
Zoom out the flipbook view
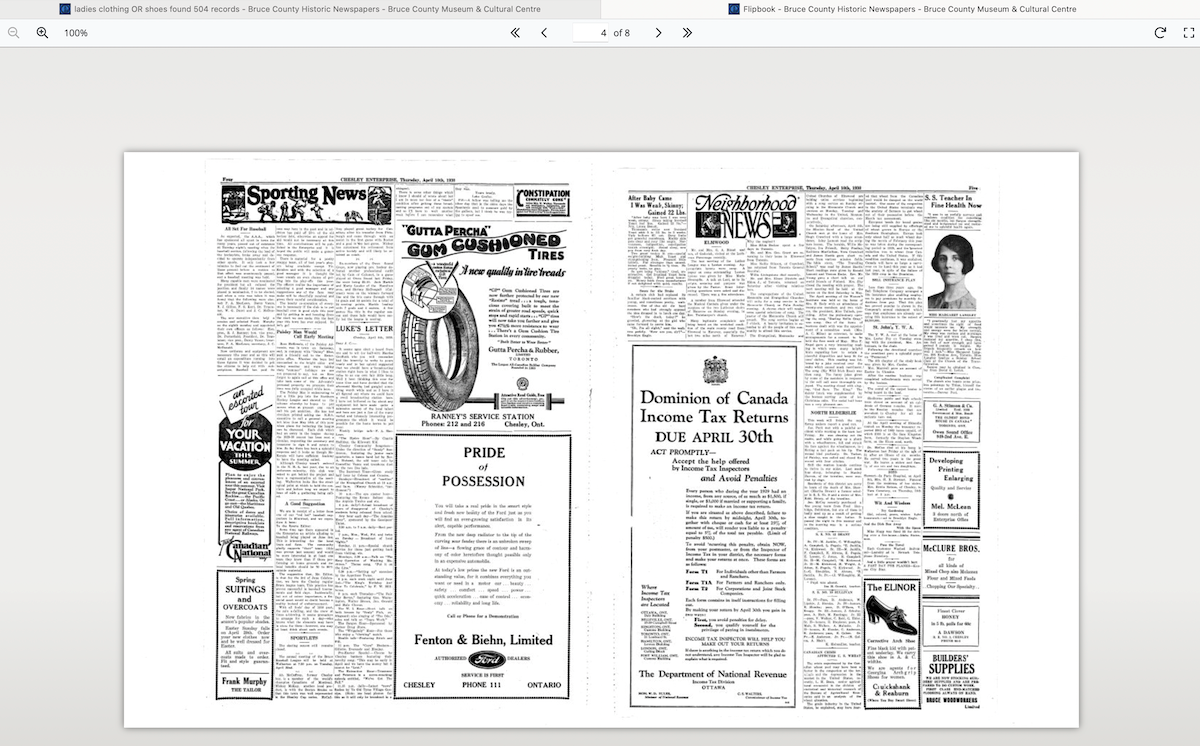pos(14,33)
